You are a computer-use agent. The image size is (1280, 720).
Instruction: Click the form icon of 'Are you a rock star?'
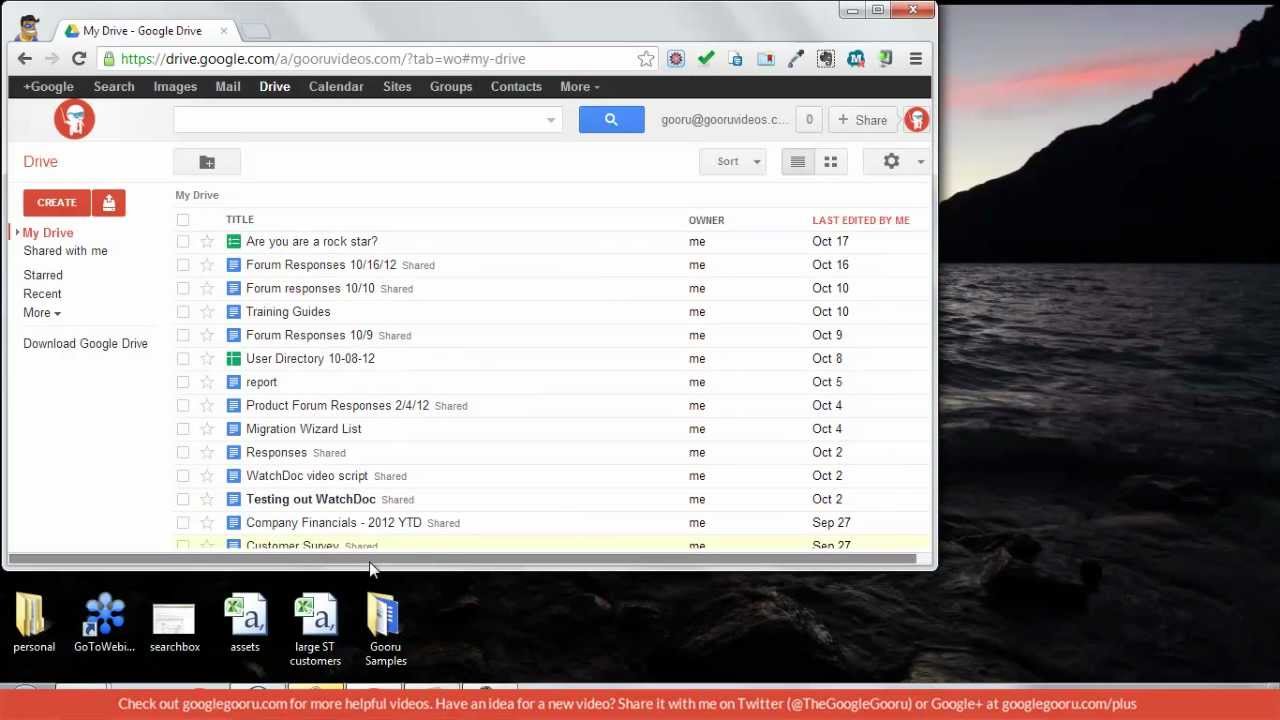point(233,241)
